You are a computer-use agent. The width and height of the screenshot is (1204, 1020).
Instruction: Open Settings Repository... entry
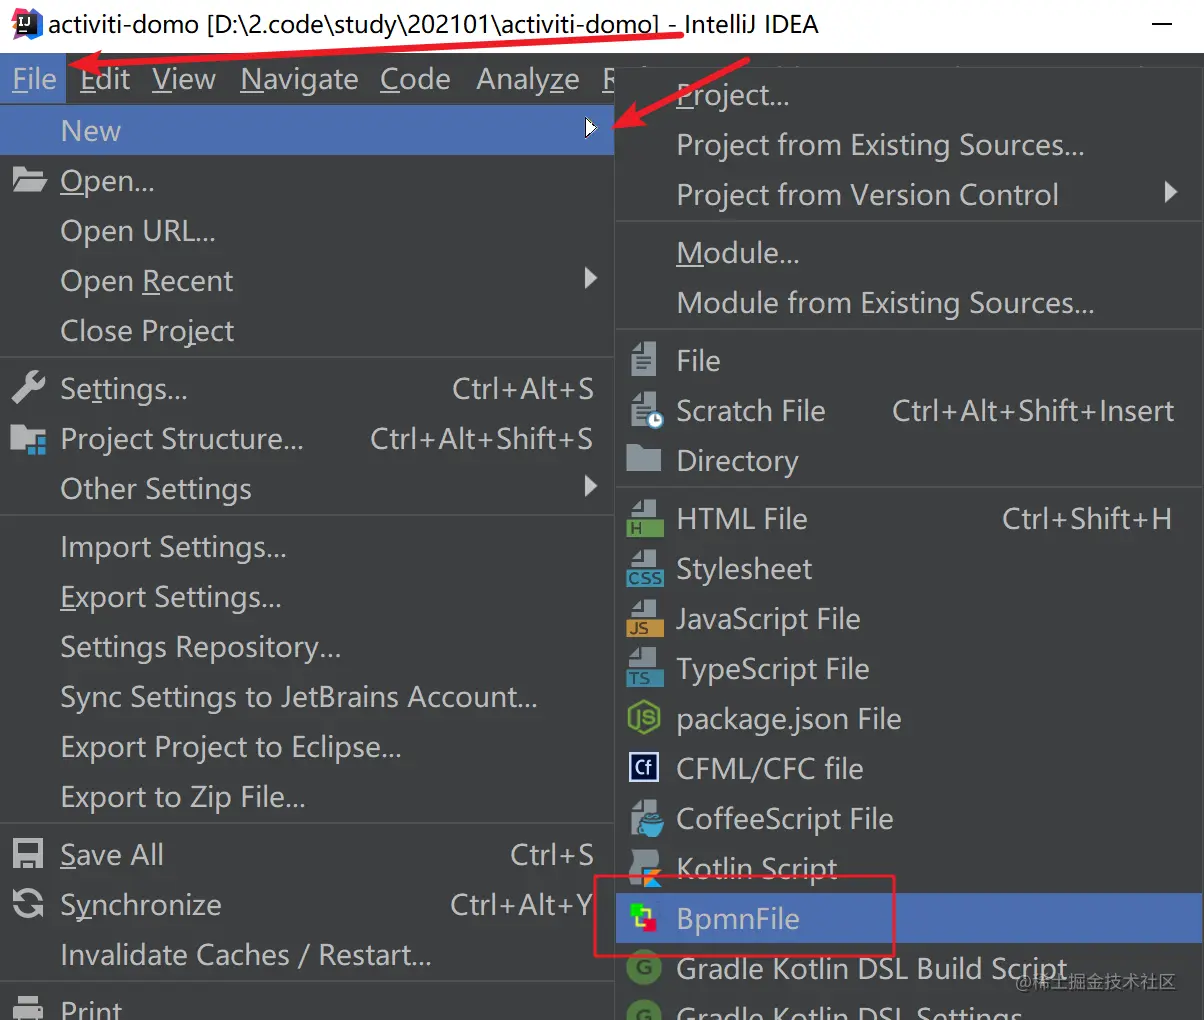click(x=307, y=647)
